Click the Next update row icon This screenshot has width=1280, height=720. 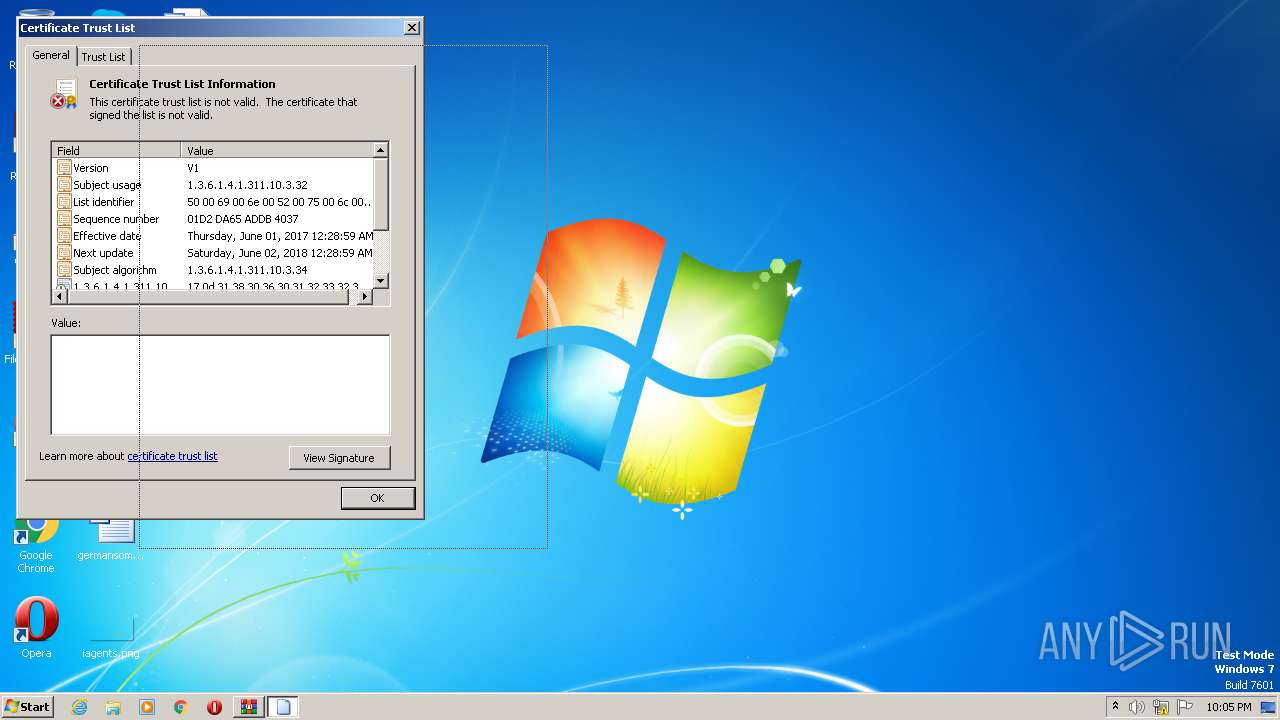64,253
